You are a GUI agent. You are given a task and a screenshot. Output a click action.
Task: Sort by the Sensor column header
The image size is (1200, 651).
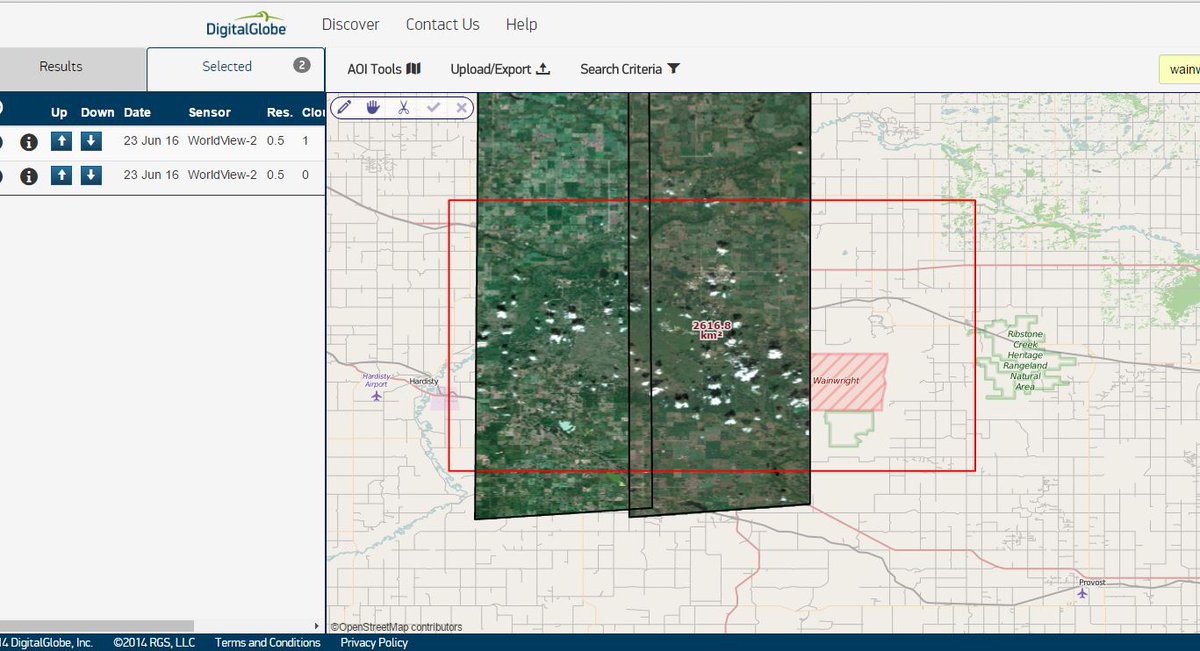click(209, 113)
